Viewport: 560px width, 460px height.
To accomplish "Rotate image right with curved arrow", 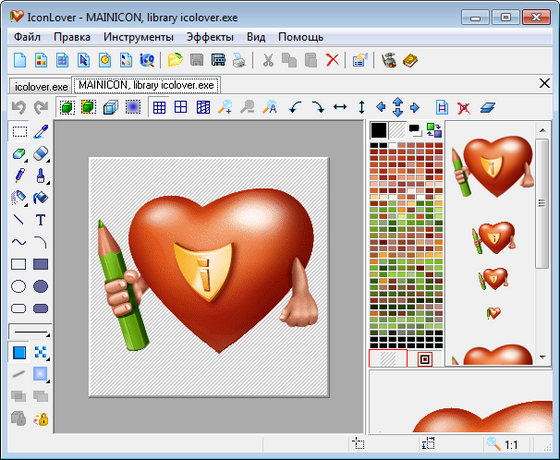I will point(318,107).
